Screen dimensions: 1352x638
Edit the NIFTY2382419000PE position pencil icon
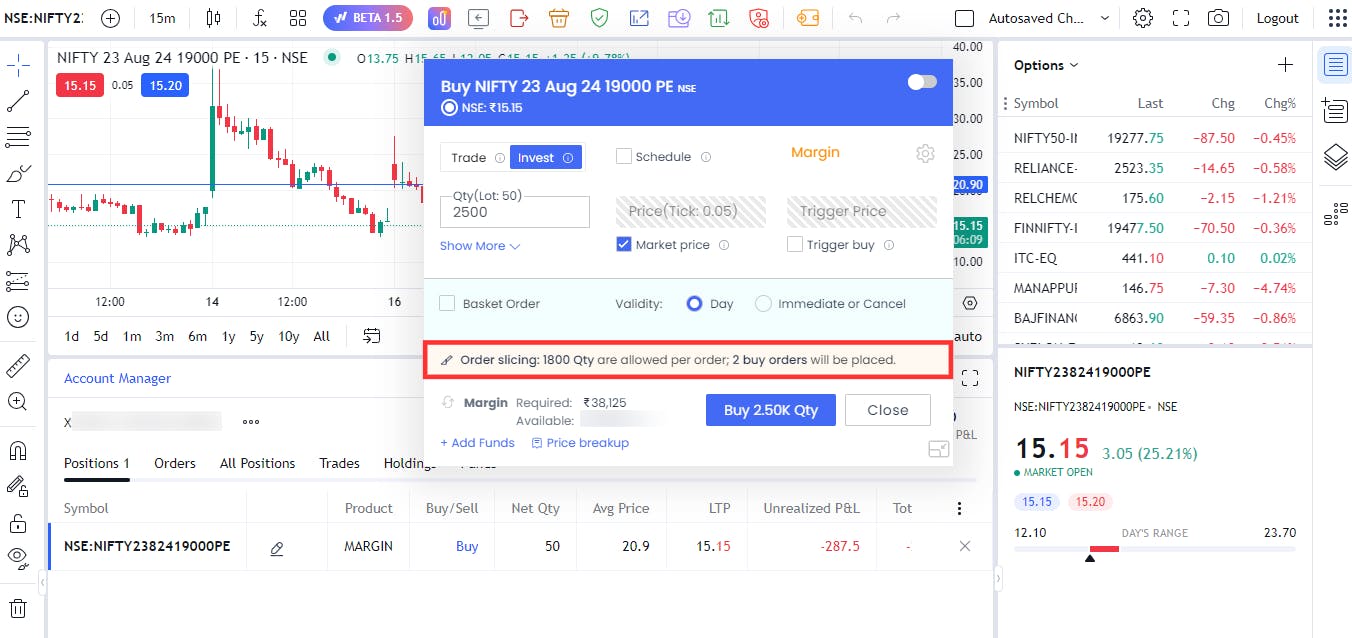(277, 548)
